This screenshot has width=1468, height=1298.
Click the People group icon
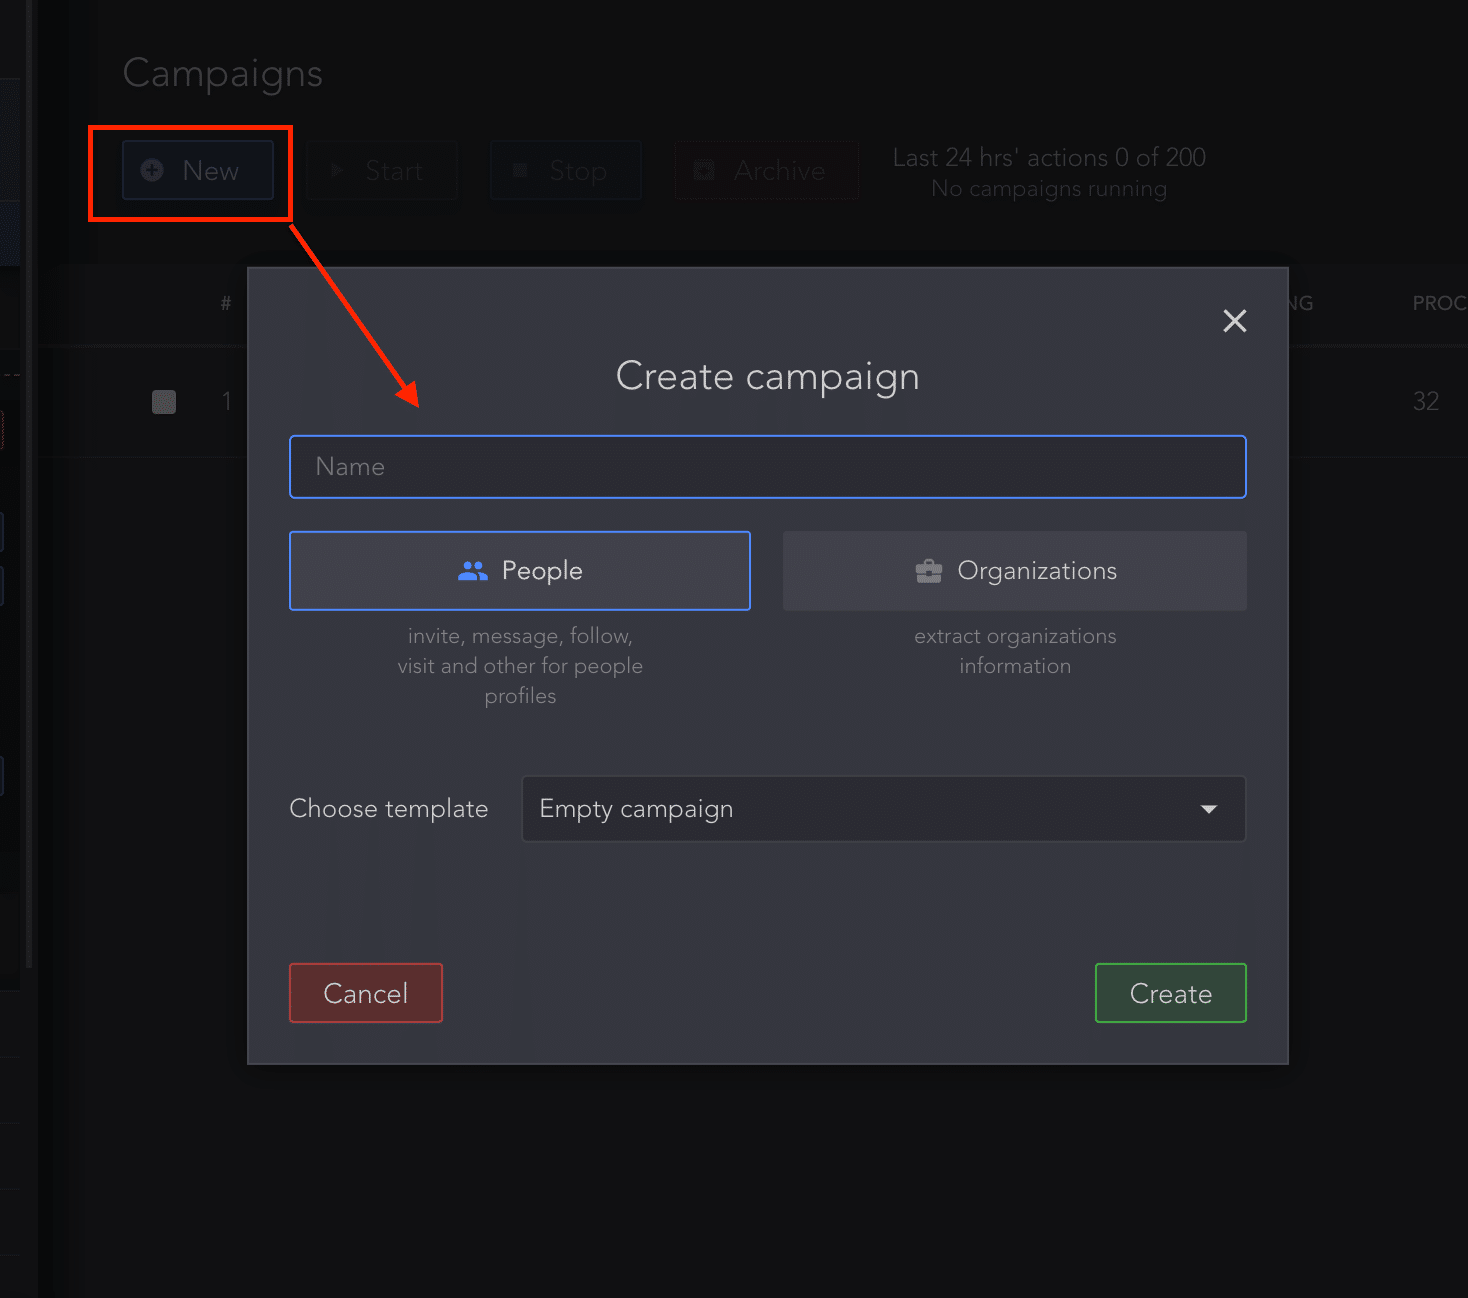(472, 571)
